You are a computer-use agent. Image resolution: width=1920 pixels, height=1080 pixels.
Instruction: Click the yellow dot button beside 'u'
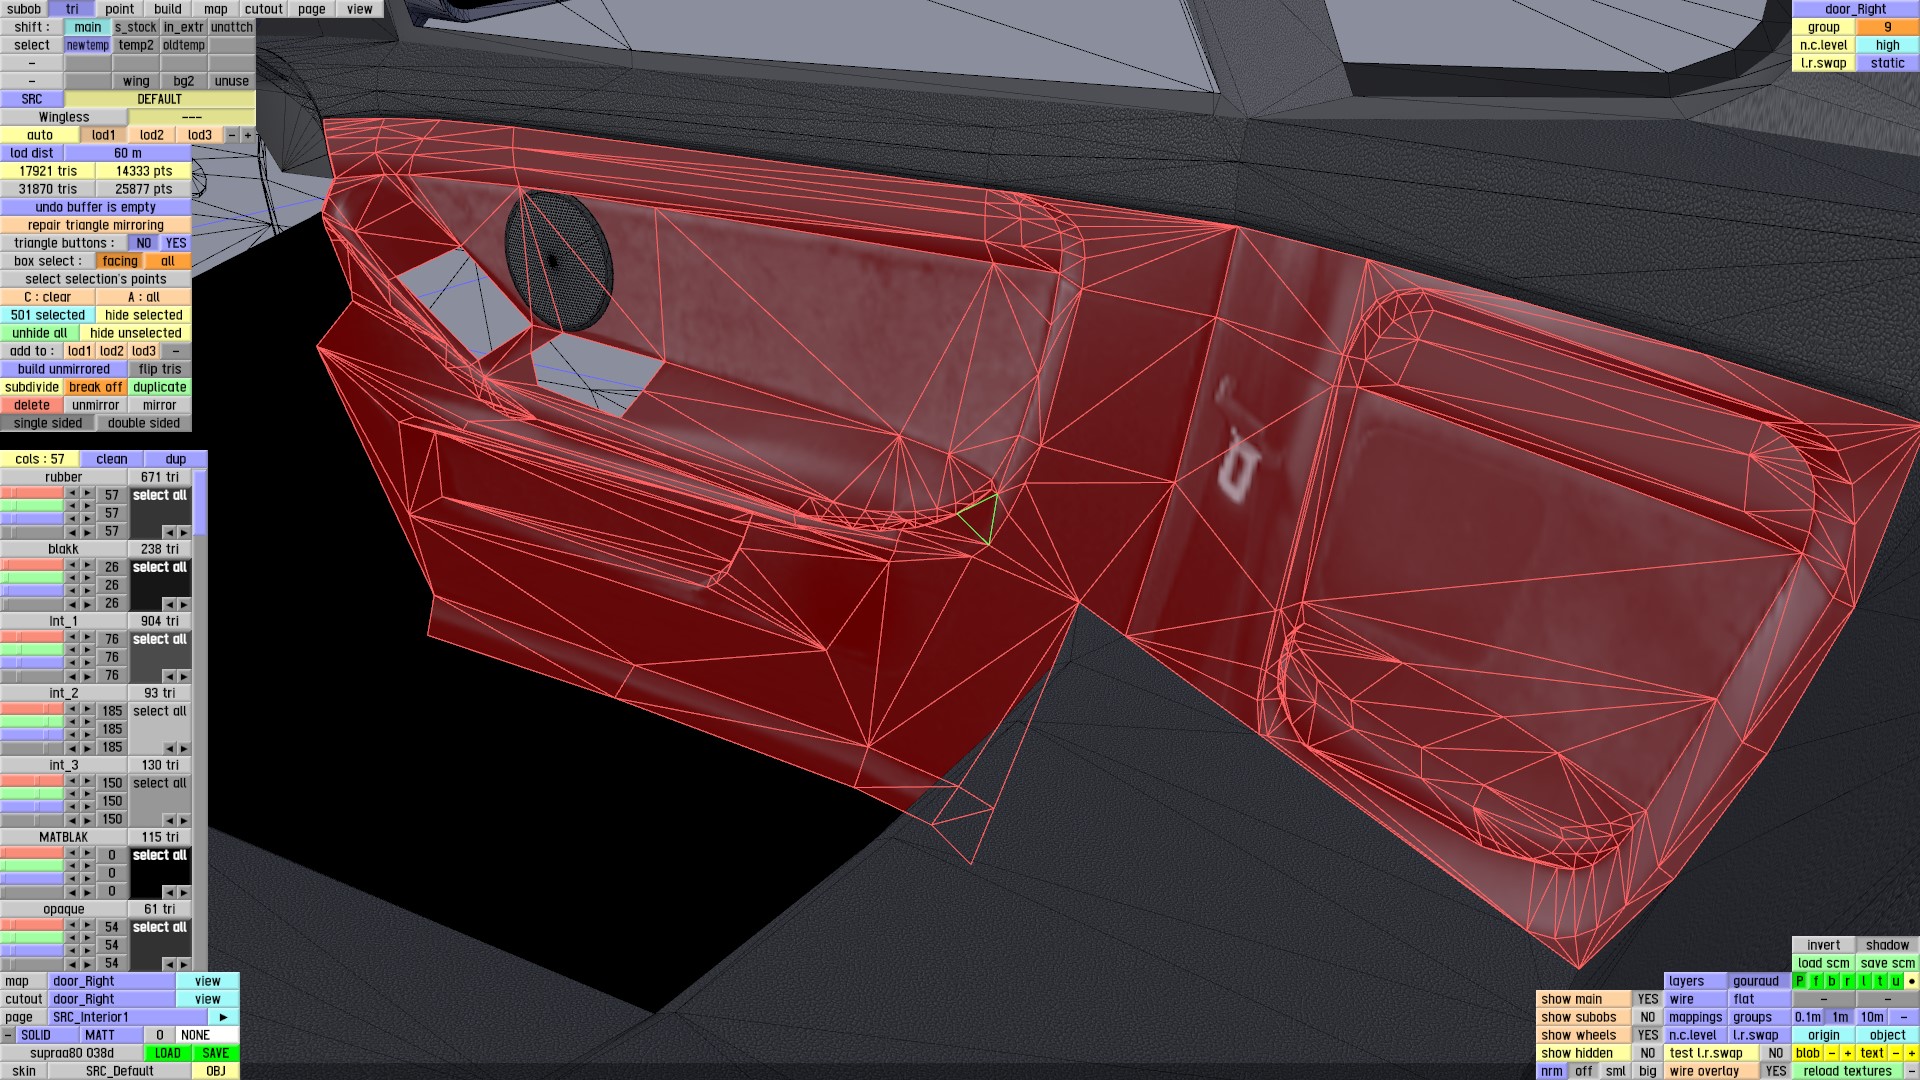(1911, 981)
